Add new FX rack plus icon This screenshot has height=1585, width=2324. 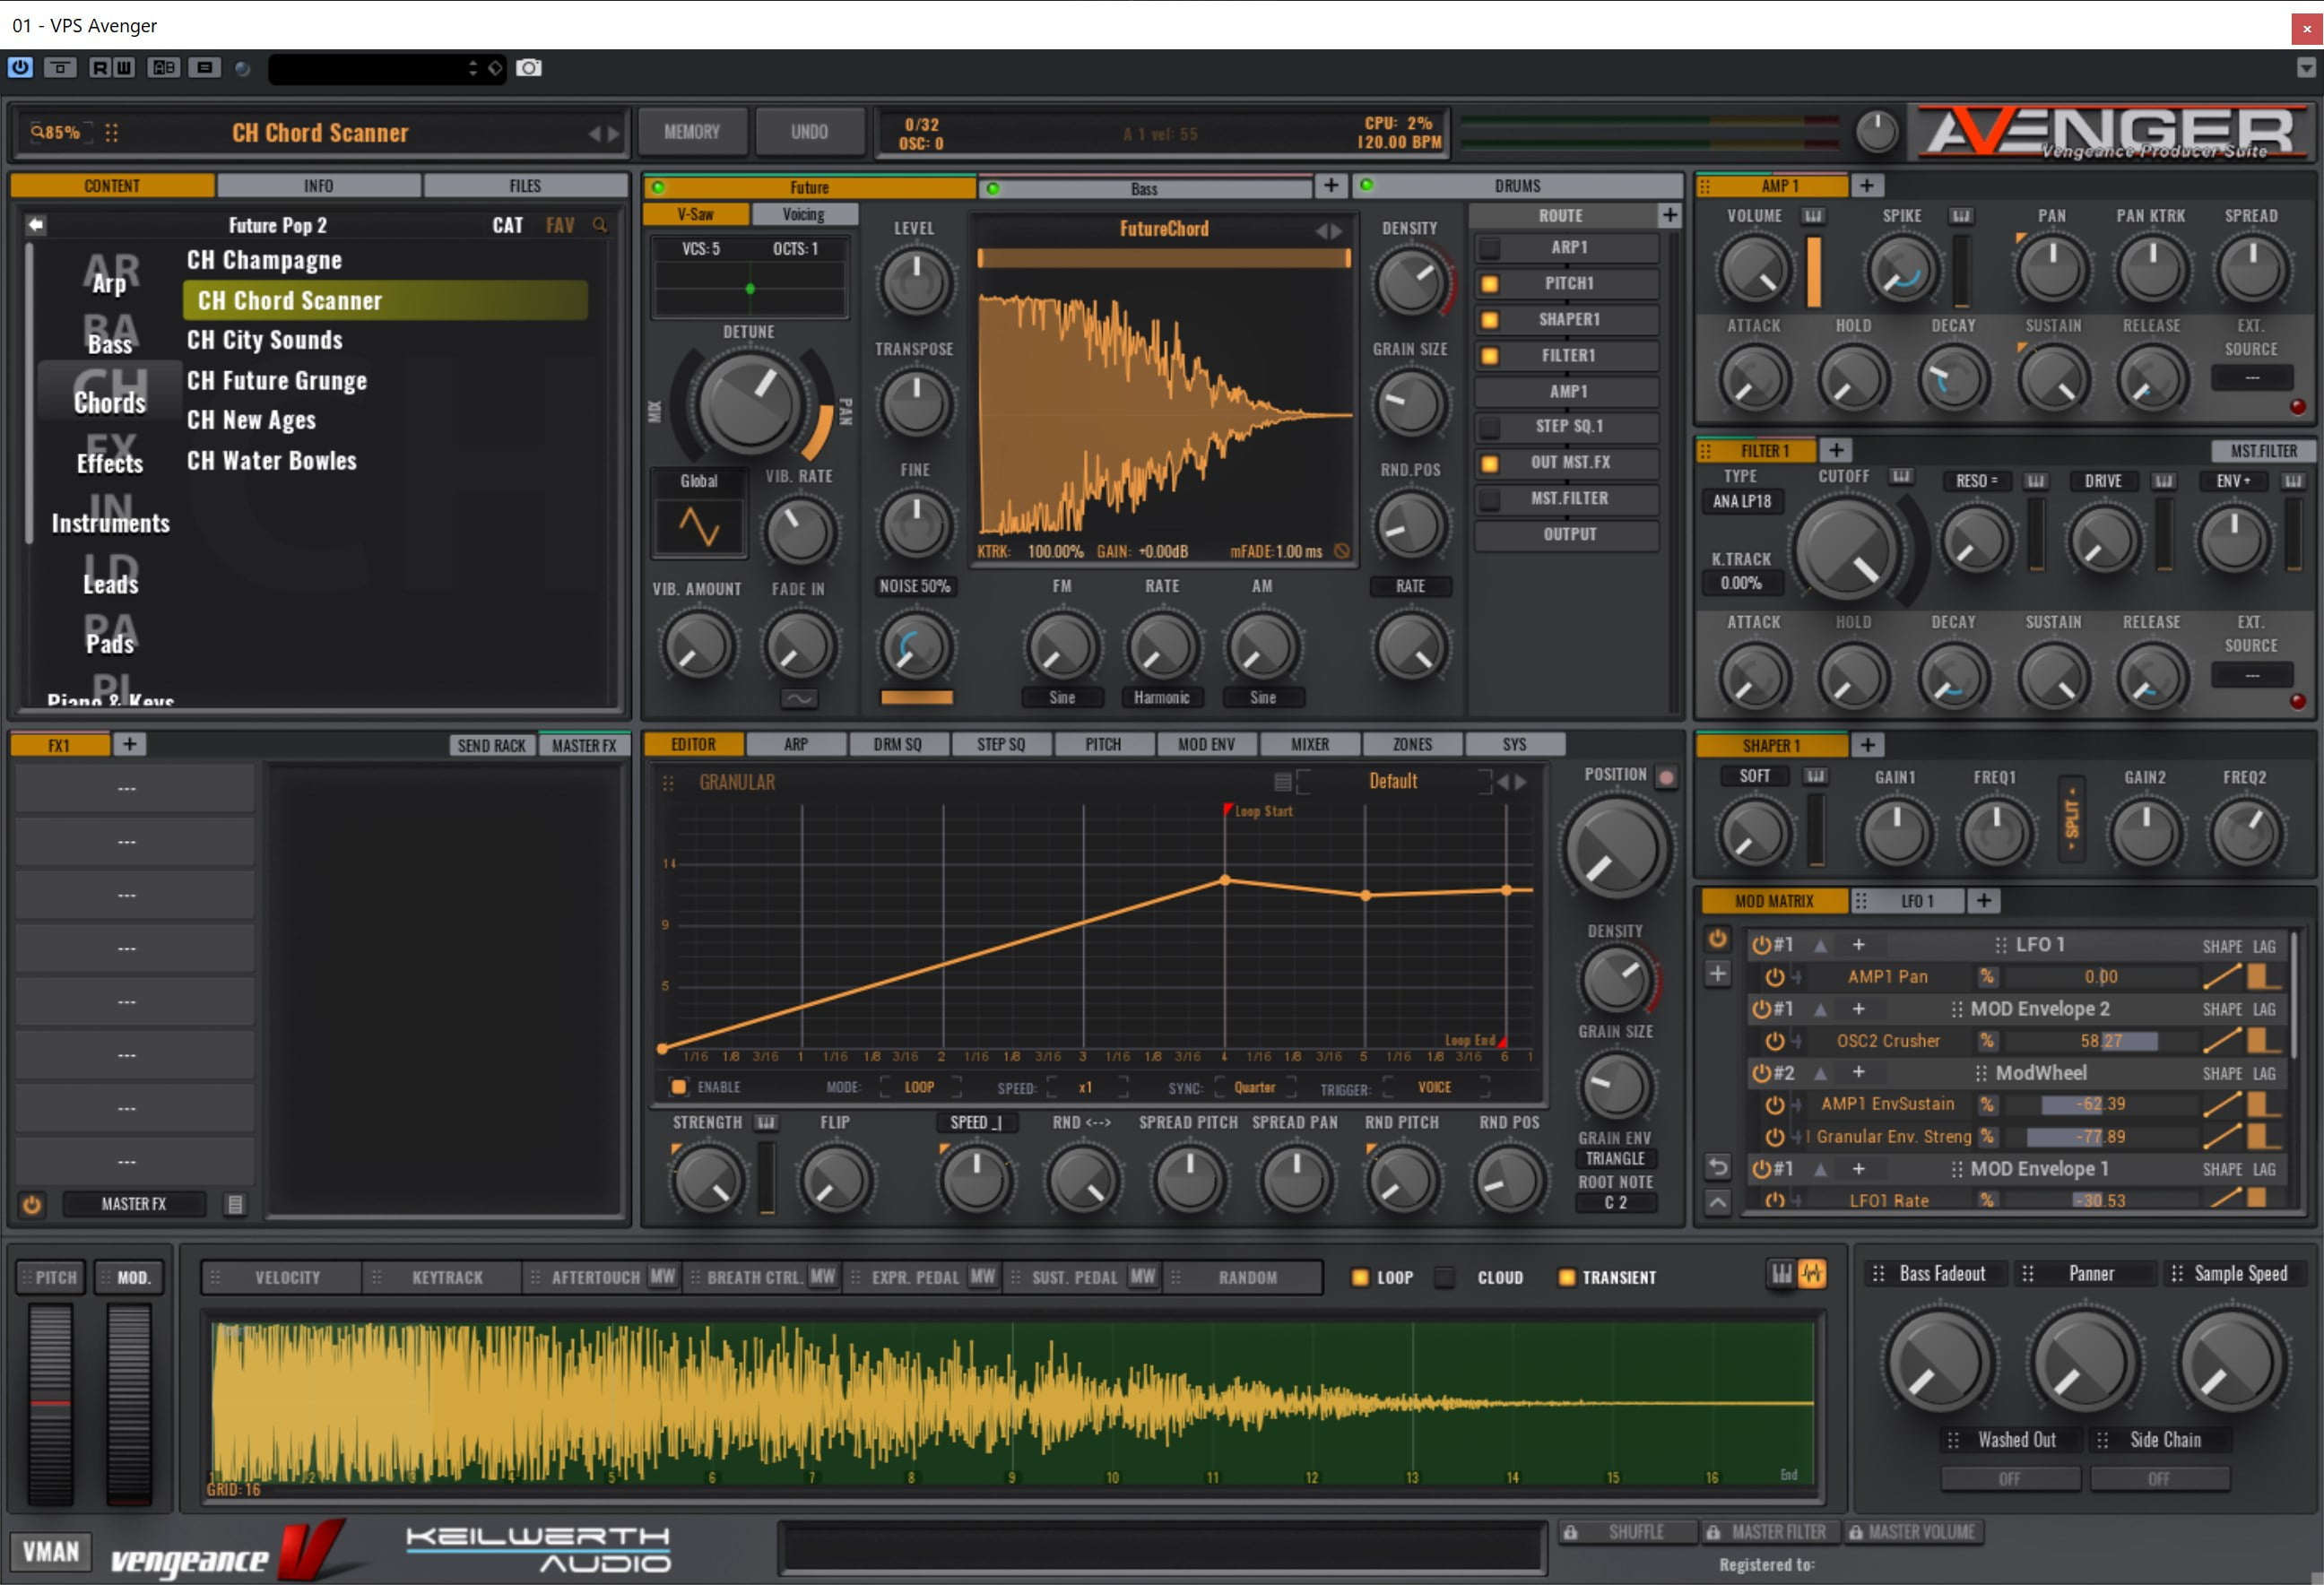(x=129, y=744)
